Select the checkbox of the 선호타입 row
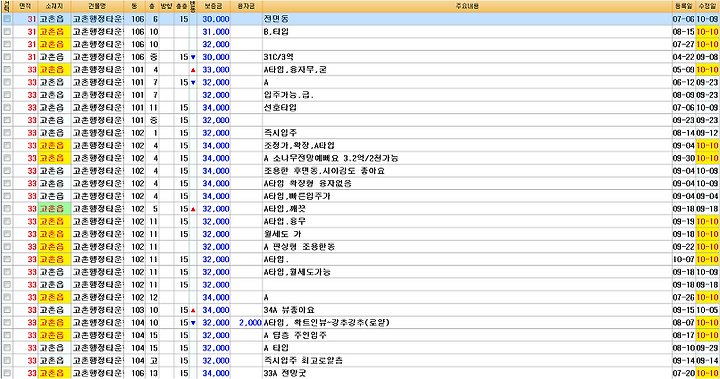This screenshot has height=379, width=720. [7, 107]
